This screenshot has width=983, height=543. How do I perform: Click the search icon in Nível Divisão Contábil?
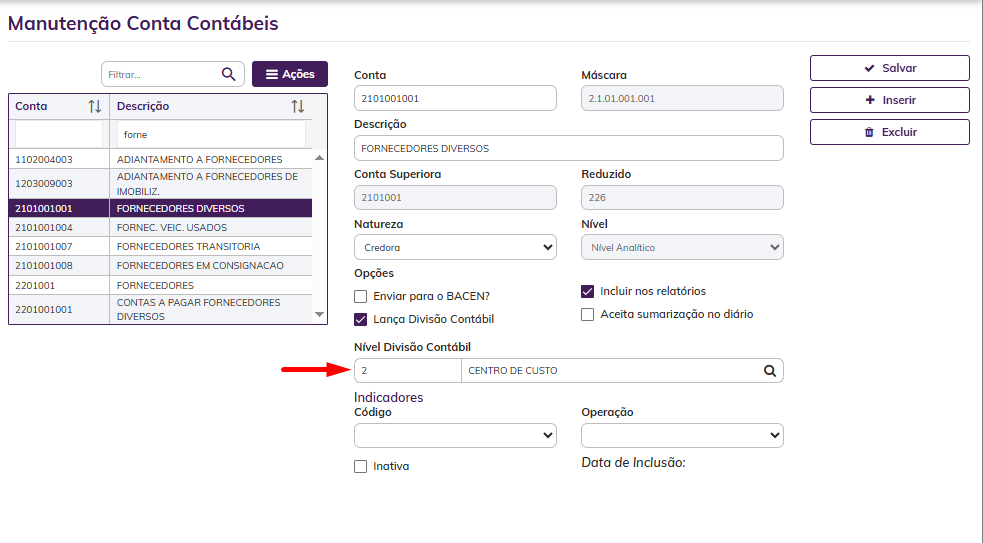[x=770, y=371]
